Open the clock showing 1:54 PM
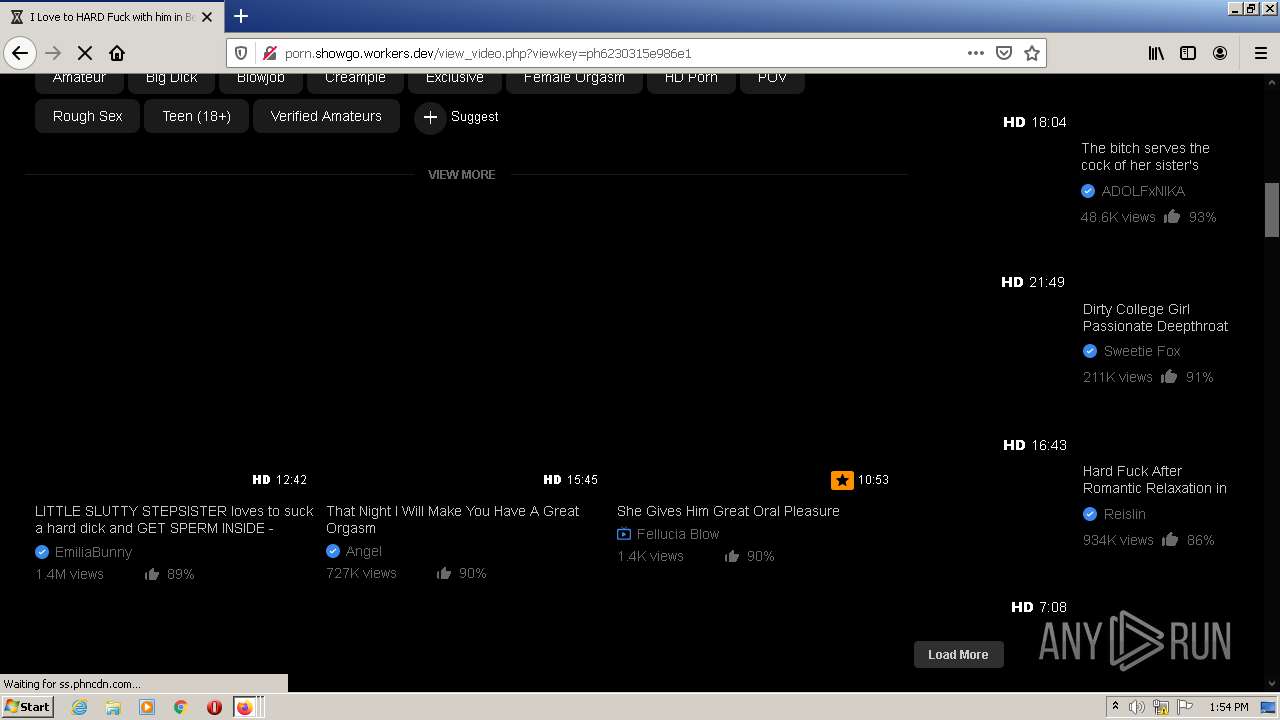The height and width of the screenshot is (720, 1280). pos(1229,707)
